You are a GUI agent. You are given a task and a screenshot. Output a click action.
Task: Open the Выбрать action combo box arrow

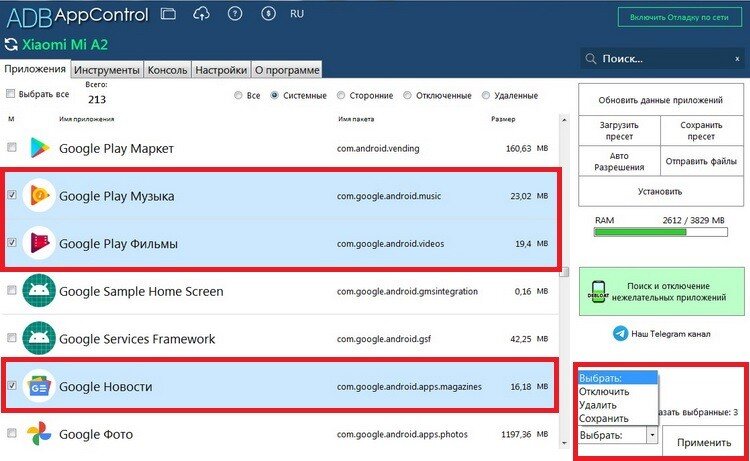click(x=652, y=435)
